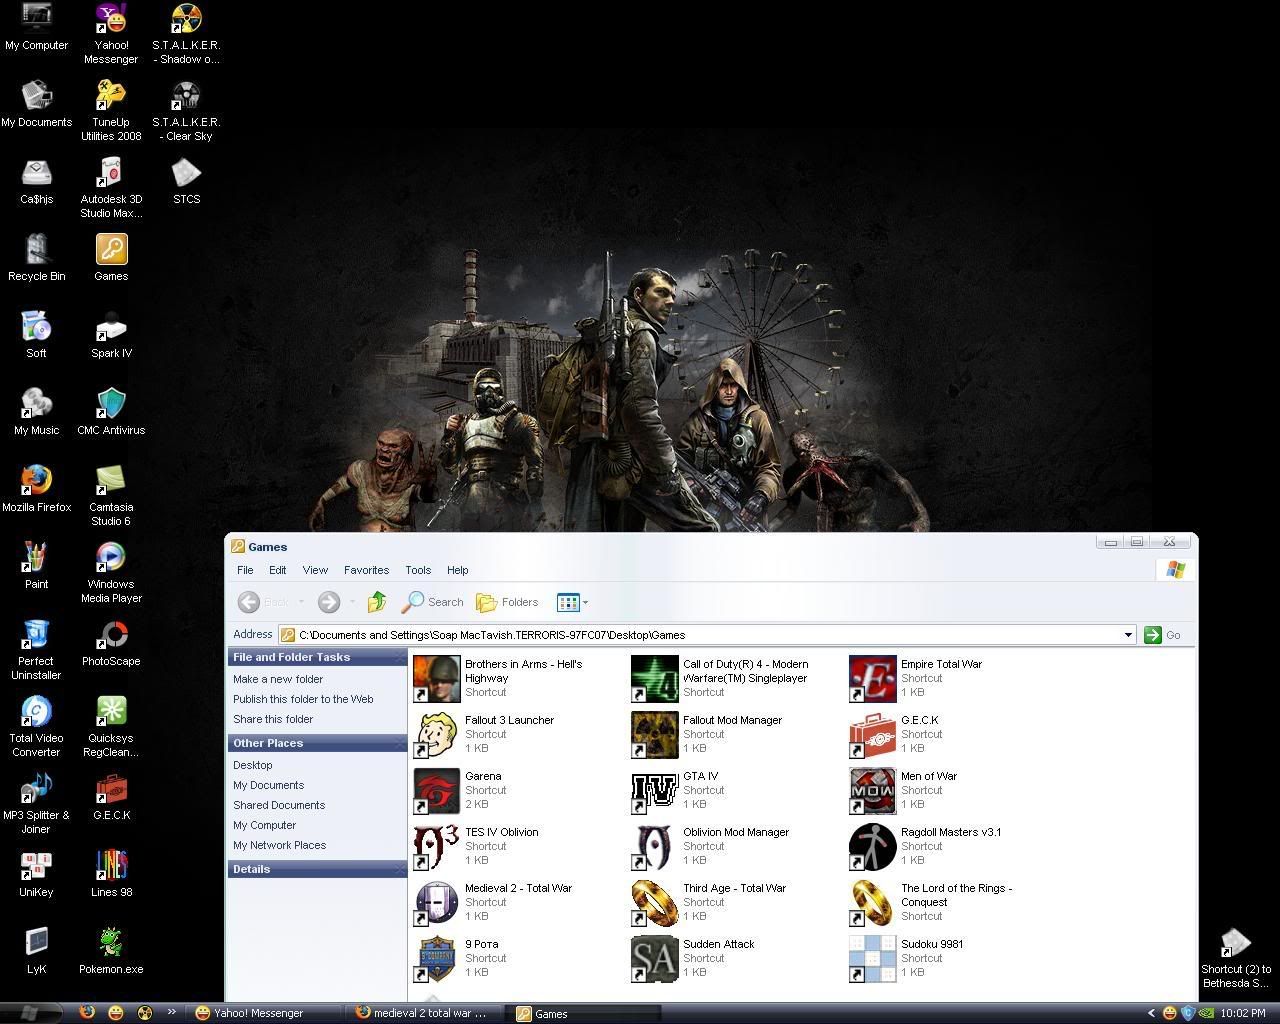Go up one folder level
Image resolution: width=1280 pixels, height=1024 pixels.
point(377,602)
